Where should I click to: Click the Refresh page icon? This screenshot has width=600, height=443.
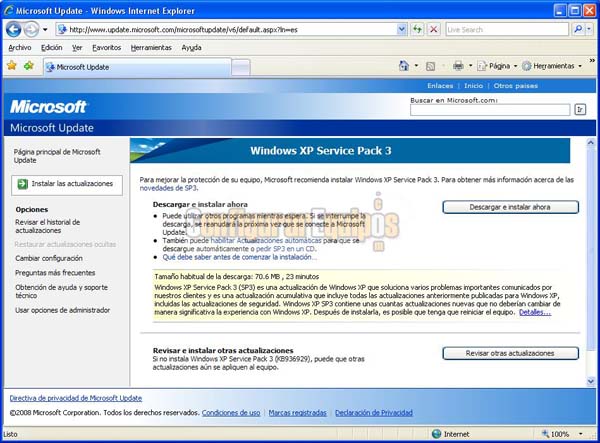pyautogui.click(x=417, y=29)
